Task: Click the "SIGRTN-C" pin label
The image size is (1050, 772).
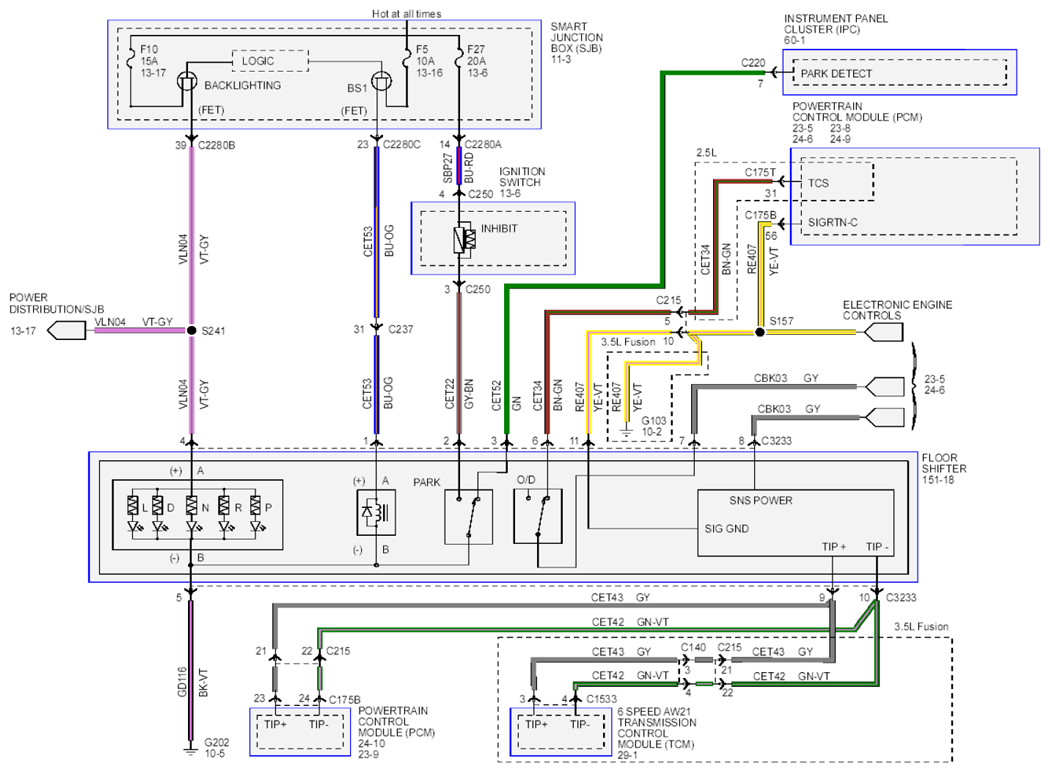Action: (832, 222)
